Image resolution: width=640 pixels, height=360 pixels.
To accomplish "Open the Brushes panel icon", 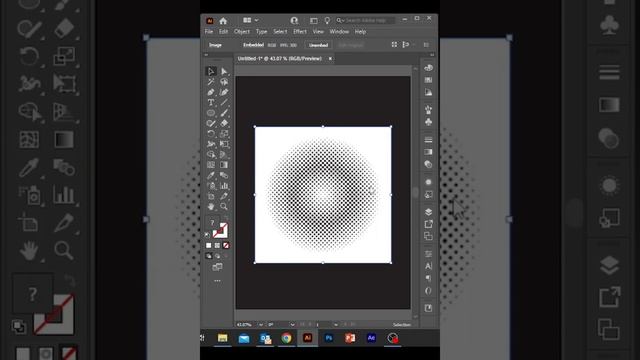I will coord(428,109).
